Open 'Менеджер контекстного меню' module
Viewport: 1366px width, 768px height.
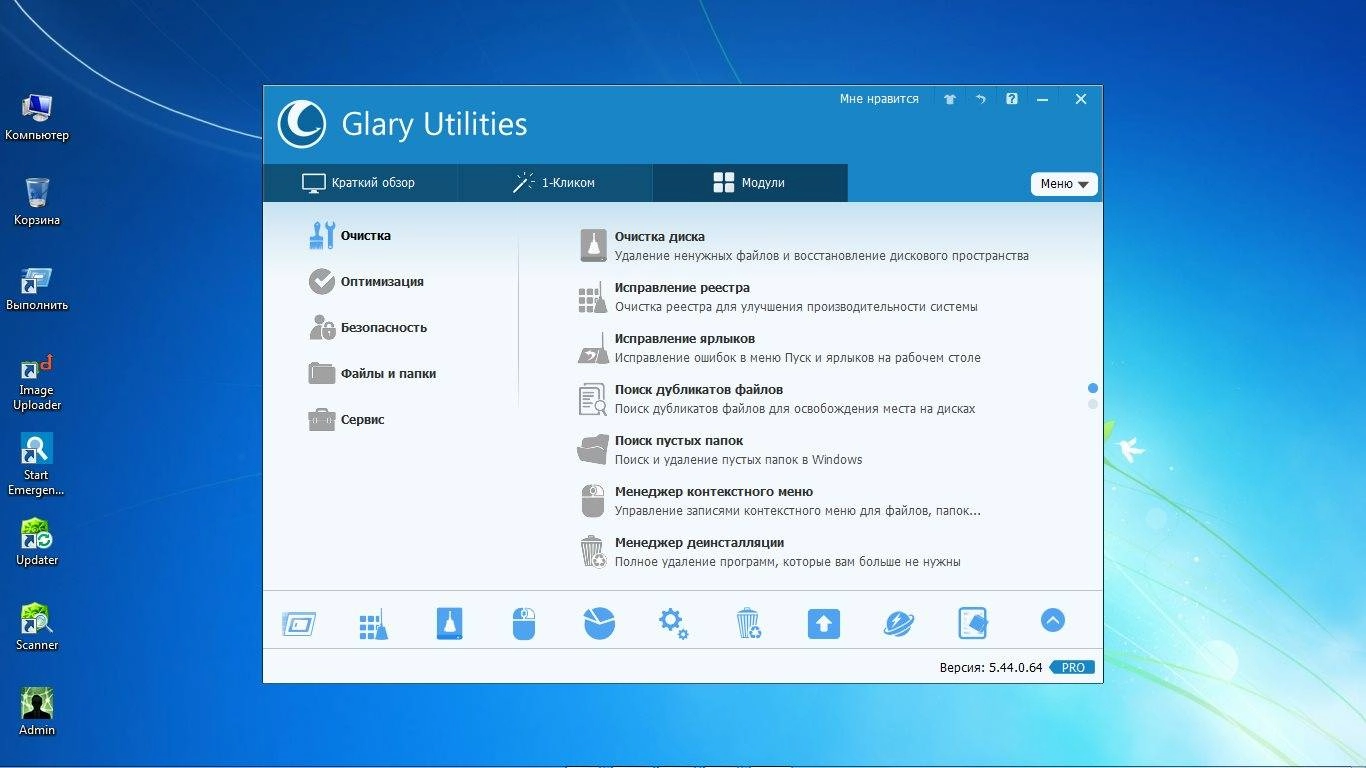pos(780,501)
